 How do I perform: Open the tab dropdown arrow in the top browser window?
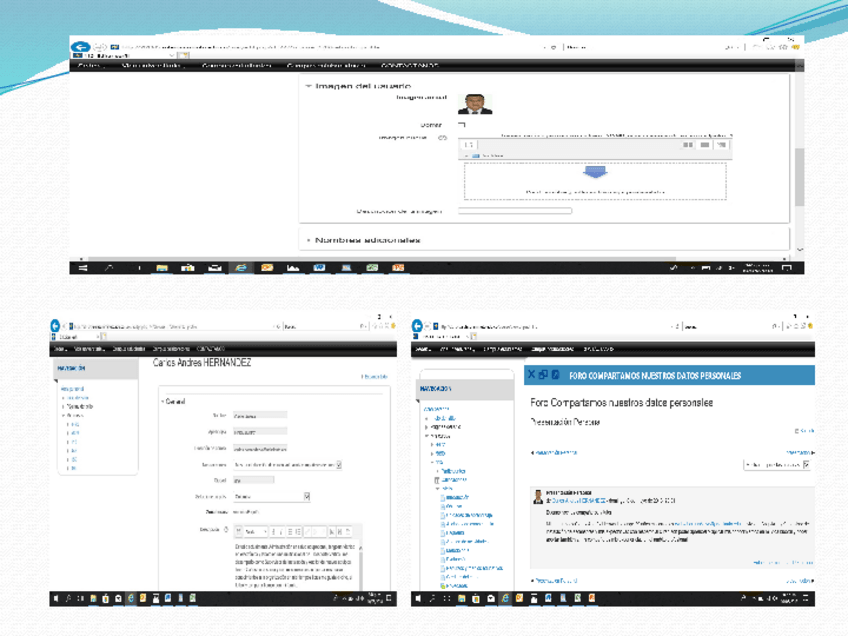coord(171,55)
